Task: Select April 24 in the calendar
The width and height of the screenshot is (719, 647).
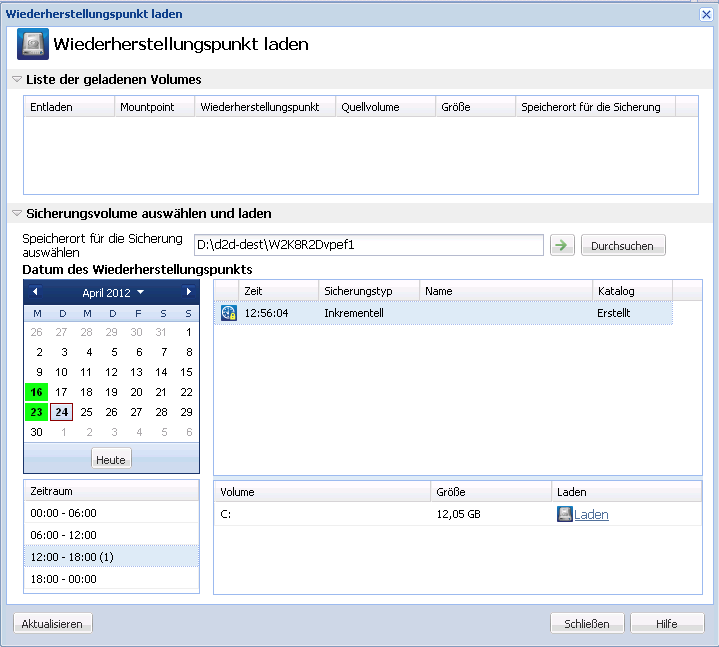Action: point(61,412)
